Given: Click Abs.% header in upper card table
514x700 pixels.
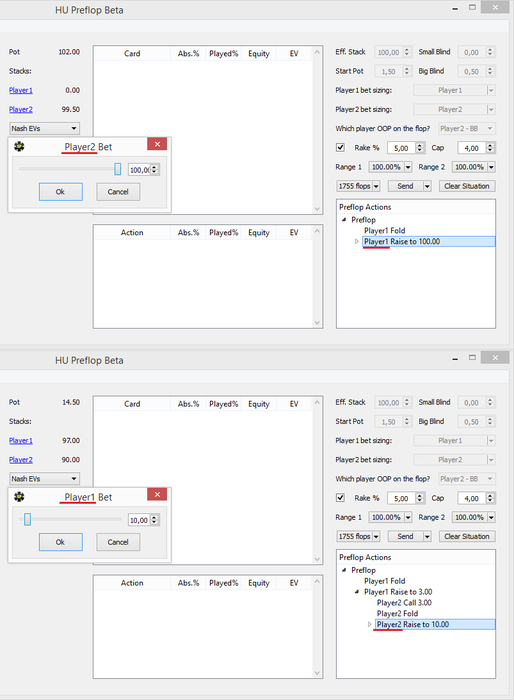Looking at the screenshot, I should (x=188, y=54).
